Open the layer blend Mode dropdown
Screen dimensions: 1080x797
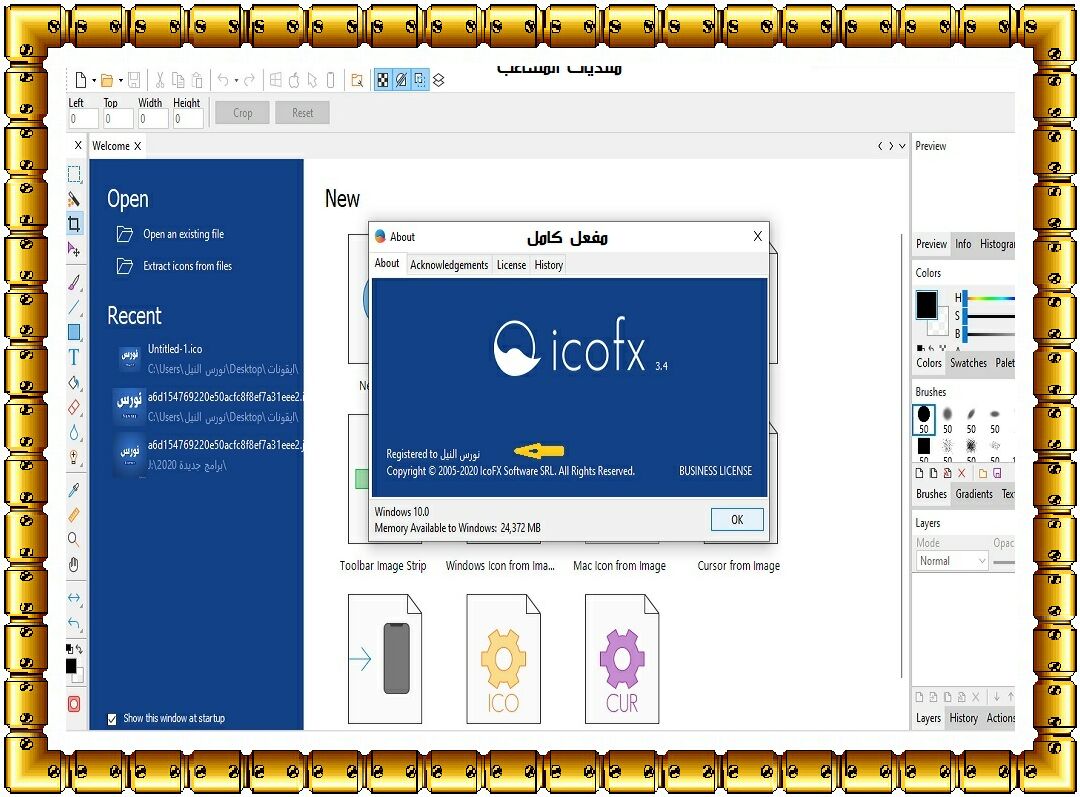951,561
